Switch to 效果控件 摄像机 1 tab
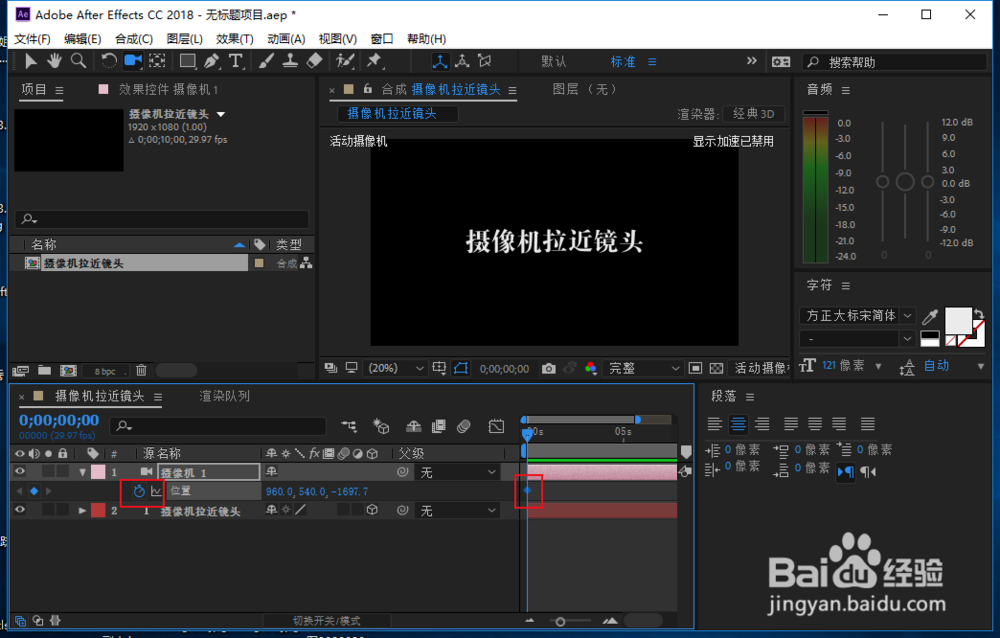 168,89
